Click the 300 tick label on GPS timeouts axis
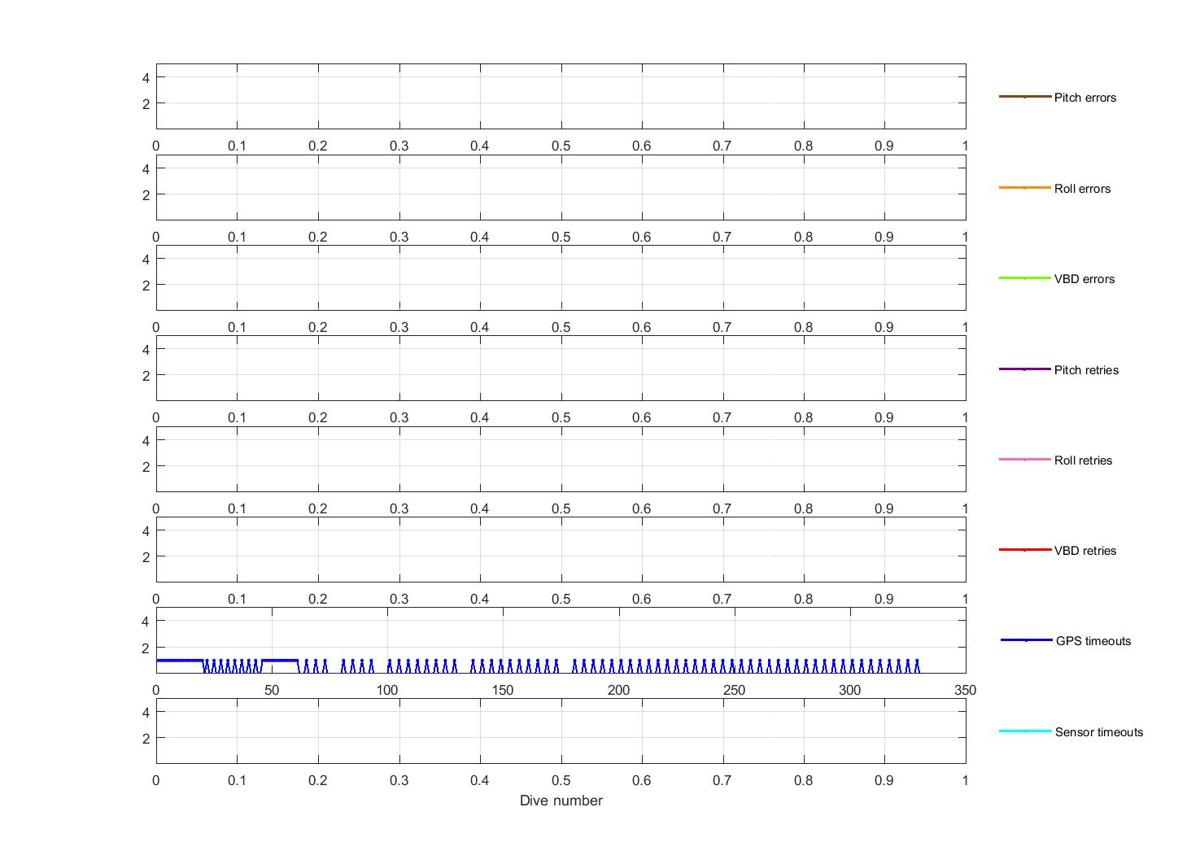 click(850, 690)
